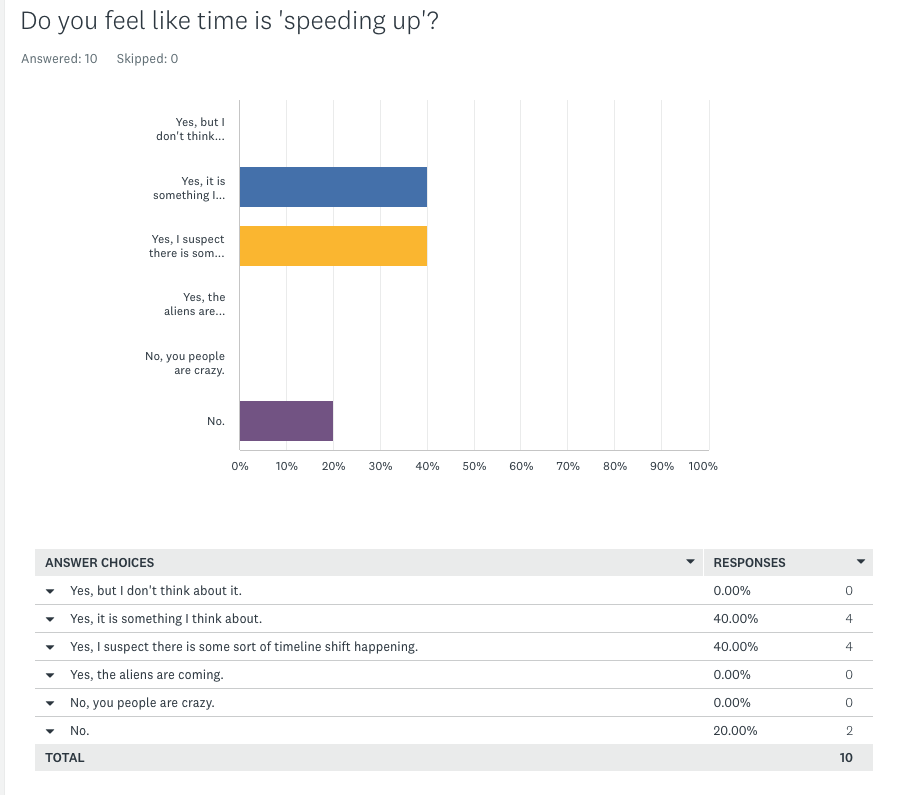Expand 'No, you people are crazy' row arrow
This screenshot has height=795, width=902.
[50, 703]
